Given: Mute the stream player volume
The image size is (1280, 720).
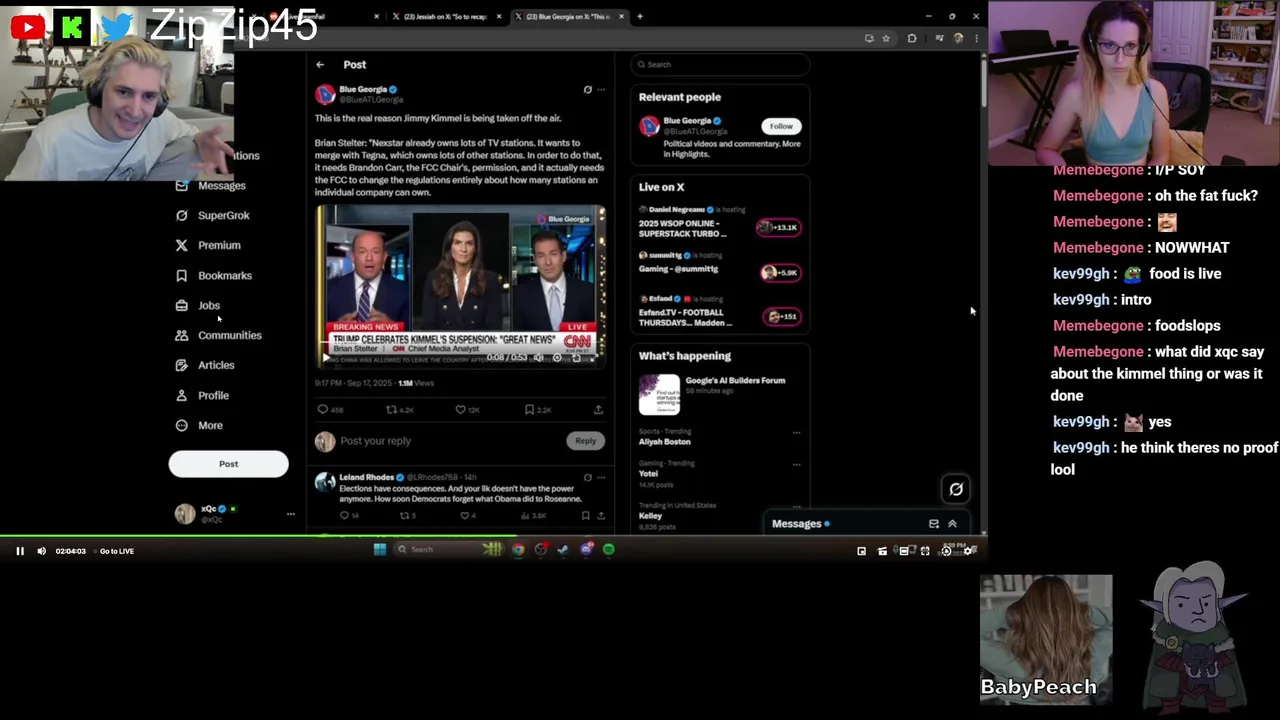Looking at the screenshot, I should (41, 551).
